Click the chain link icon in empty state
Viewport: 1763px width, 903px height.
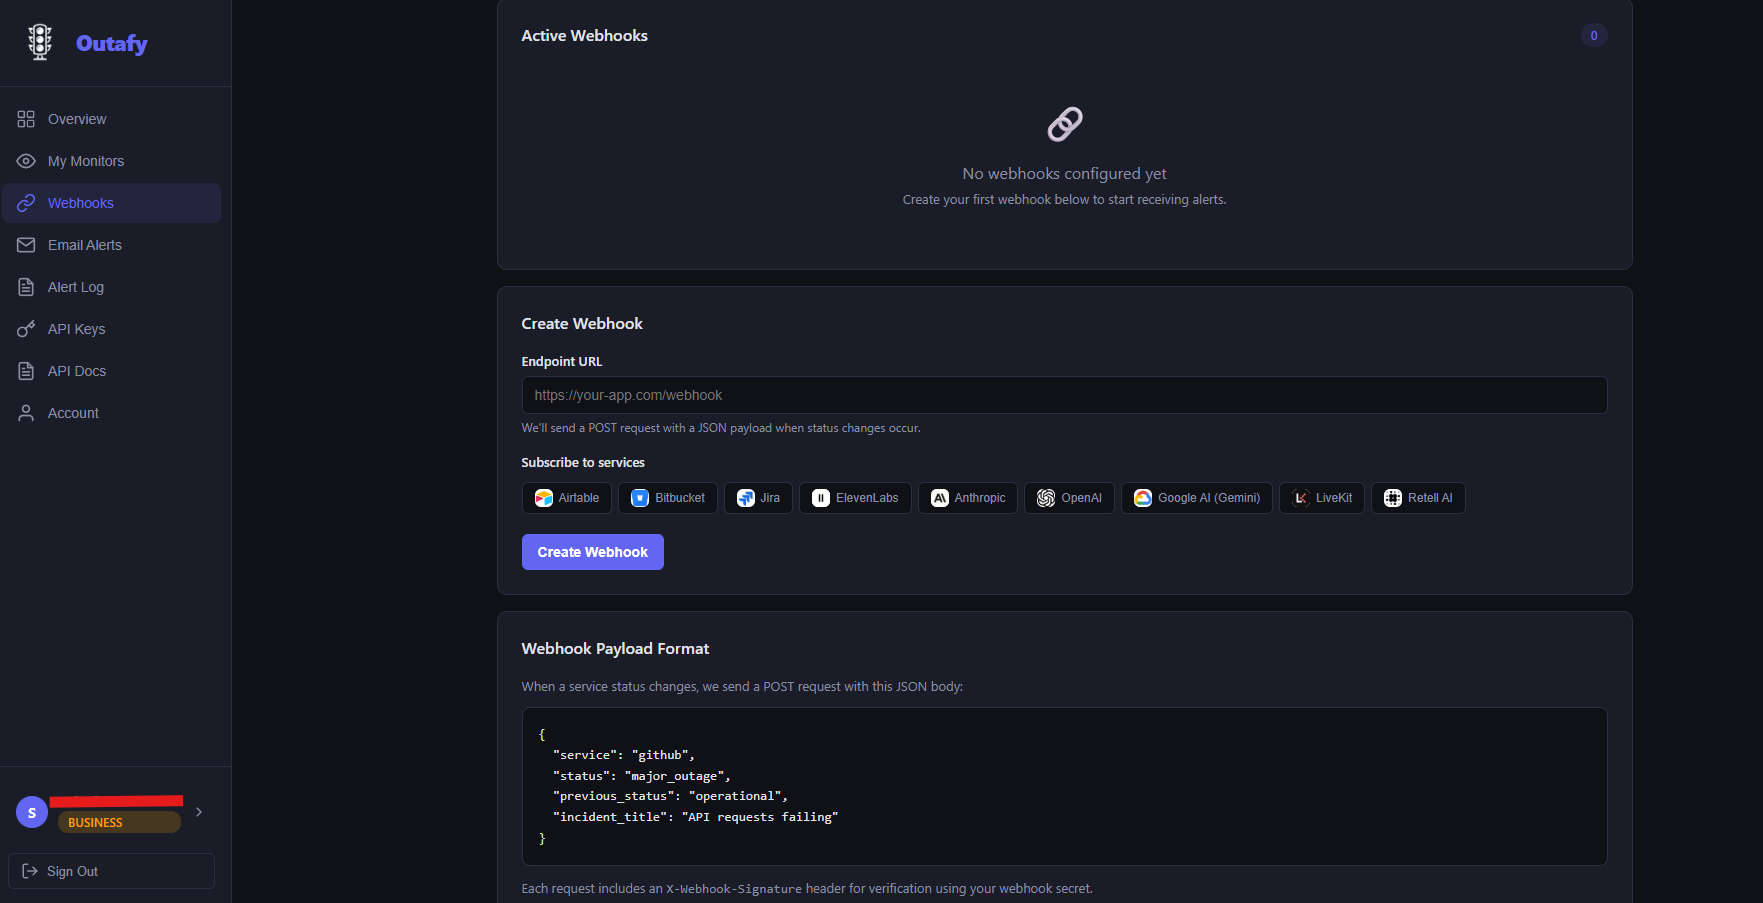point(1065,124)
